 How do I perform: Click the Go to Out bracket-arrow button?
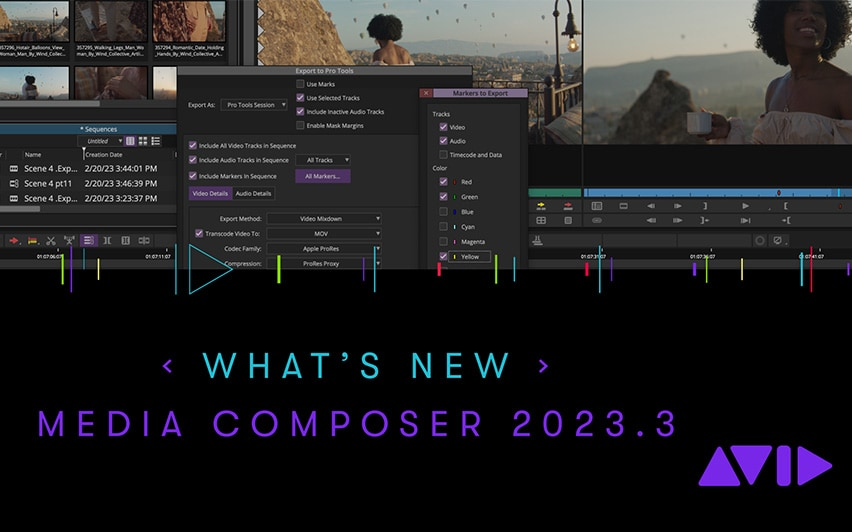point(705,220)
